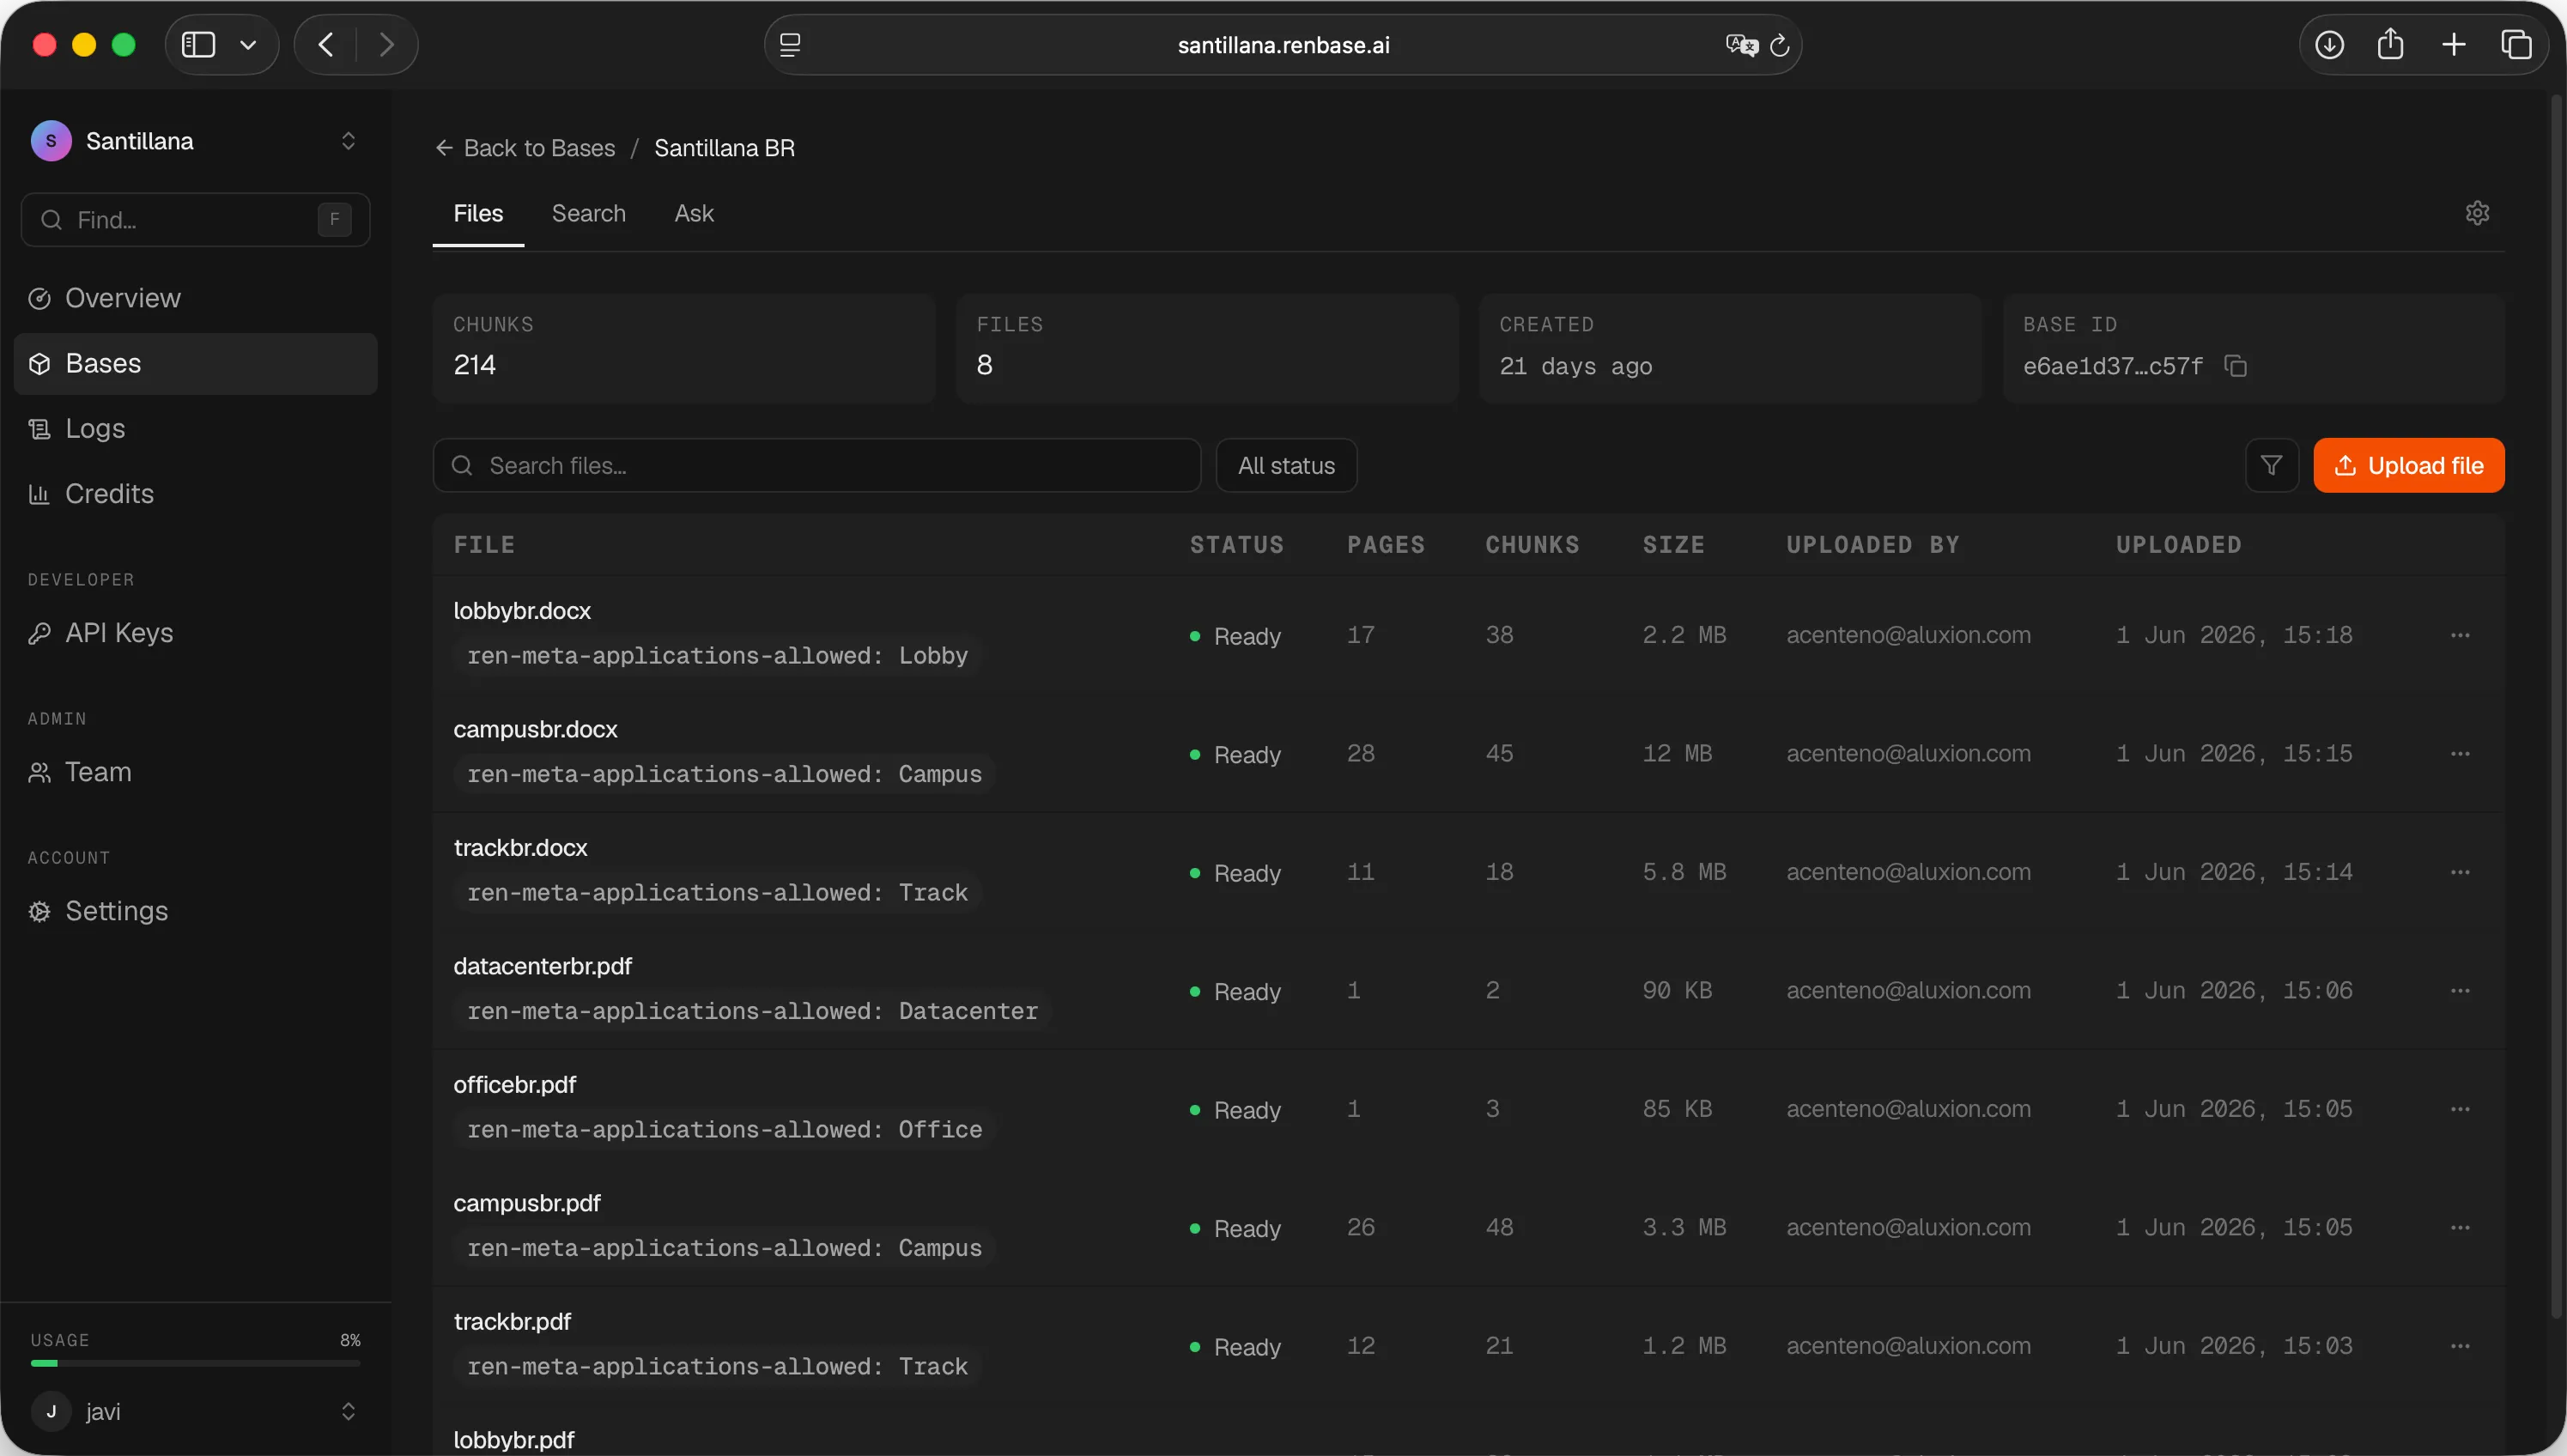Image resolution: width=2567 pixels, height=1456 pixels.
Task: Open row menu for trackbr.docx
Action: pos(2460,872)
